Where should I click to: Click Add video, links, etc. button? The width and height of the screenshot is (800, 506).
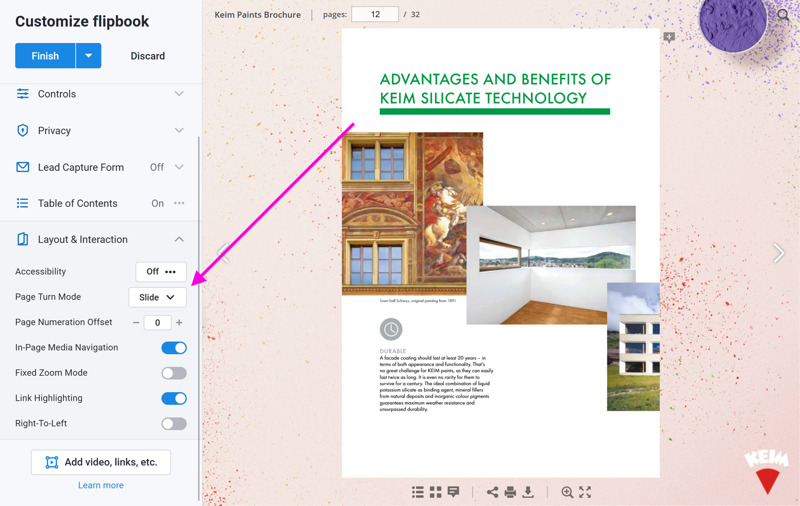coord(101,462)
